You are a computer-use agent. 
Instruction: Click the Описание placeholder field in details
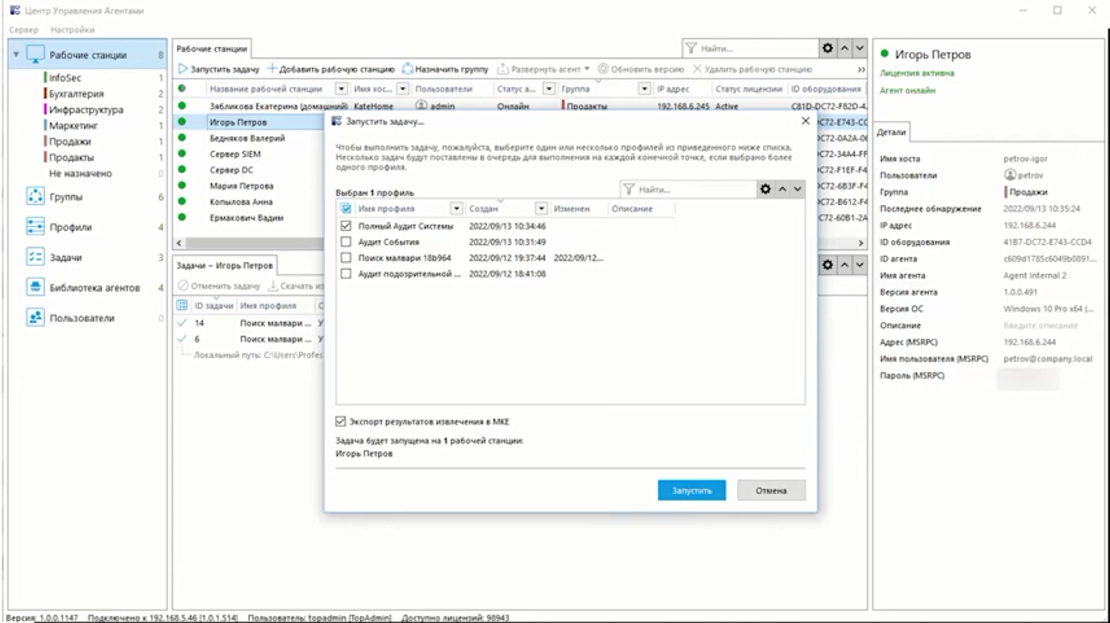point(1040,326)
